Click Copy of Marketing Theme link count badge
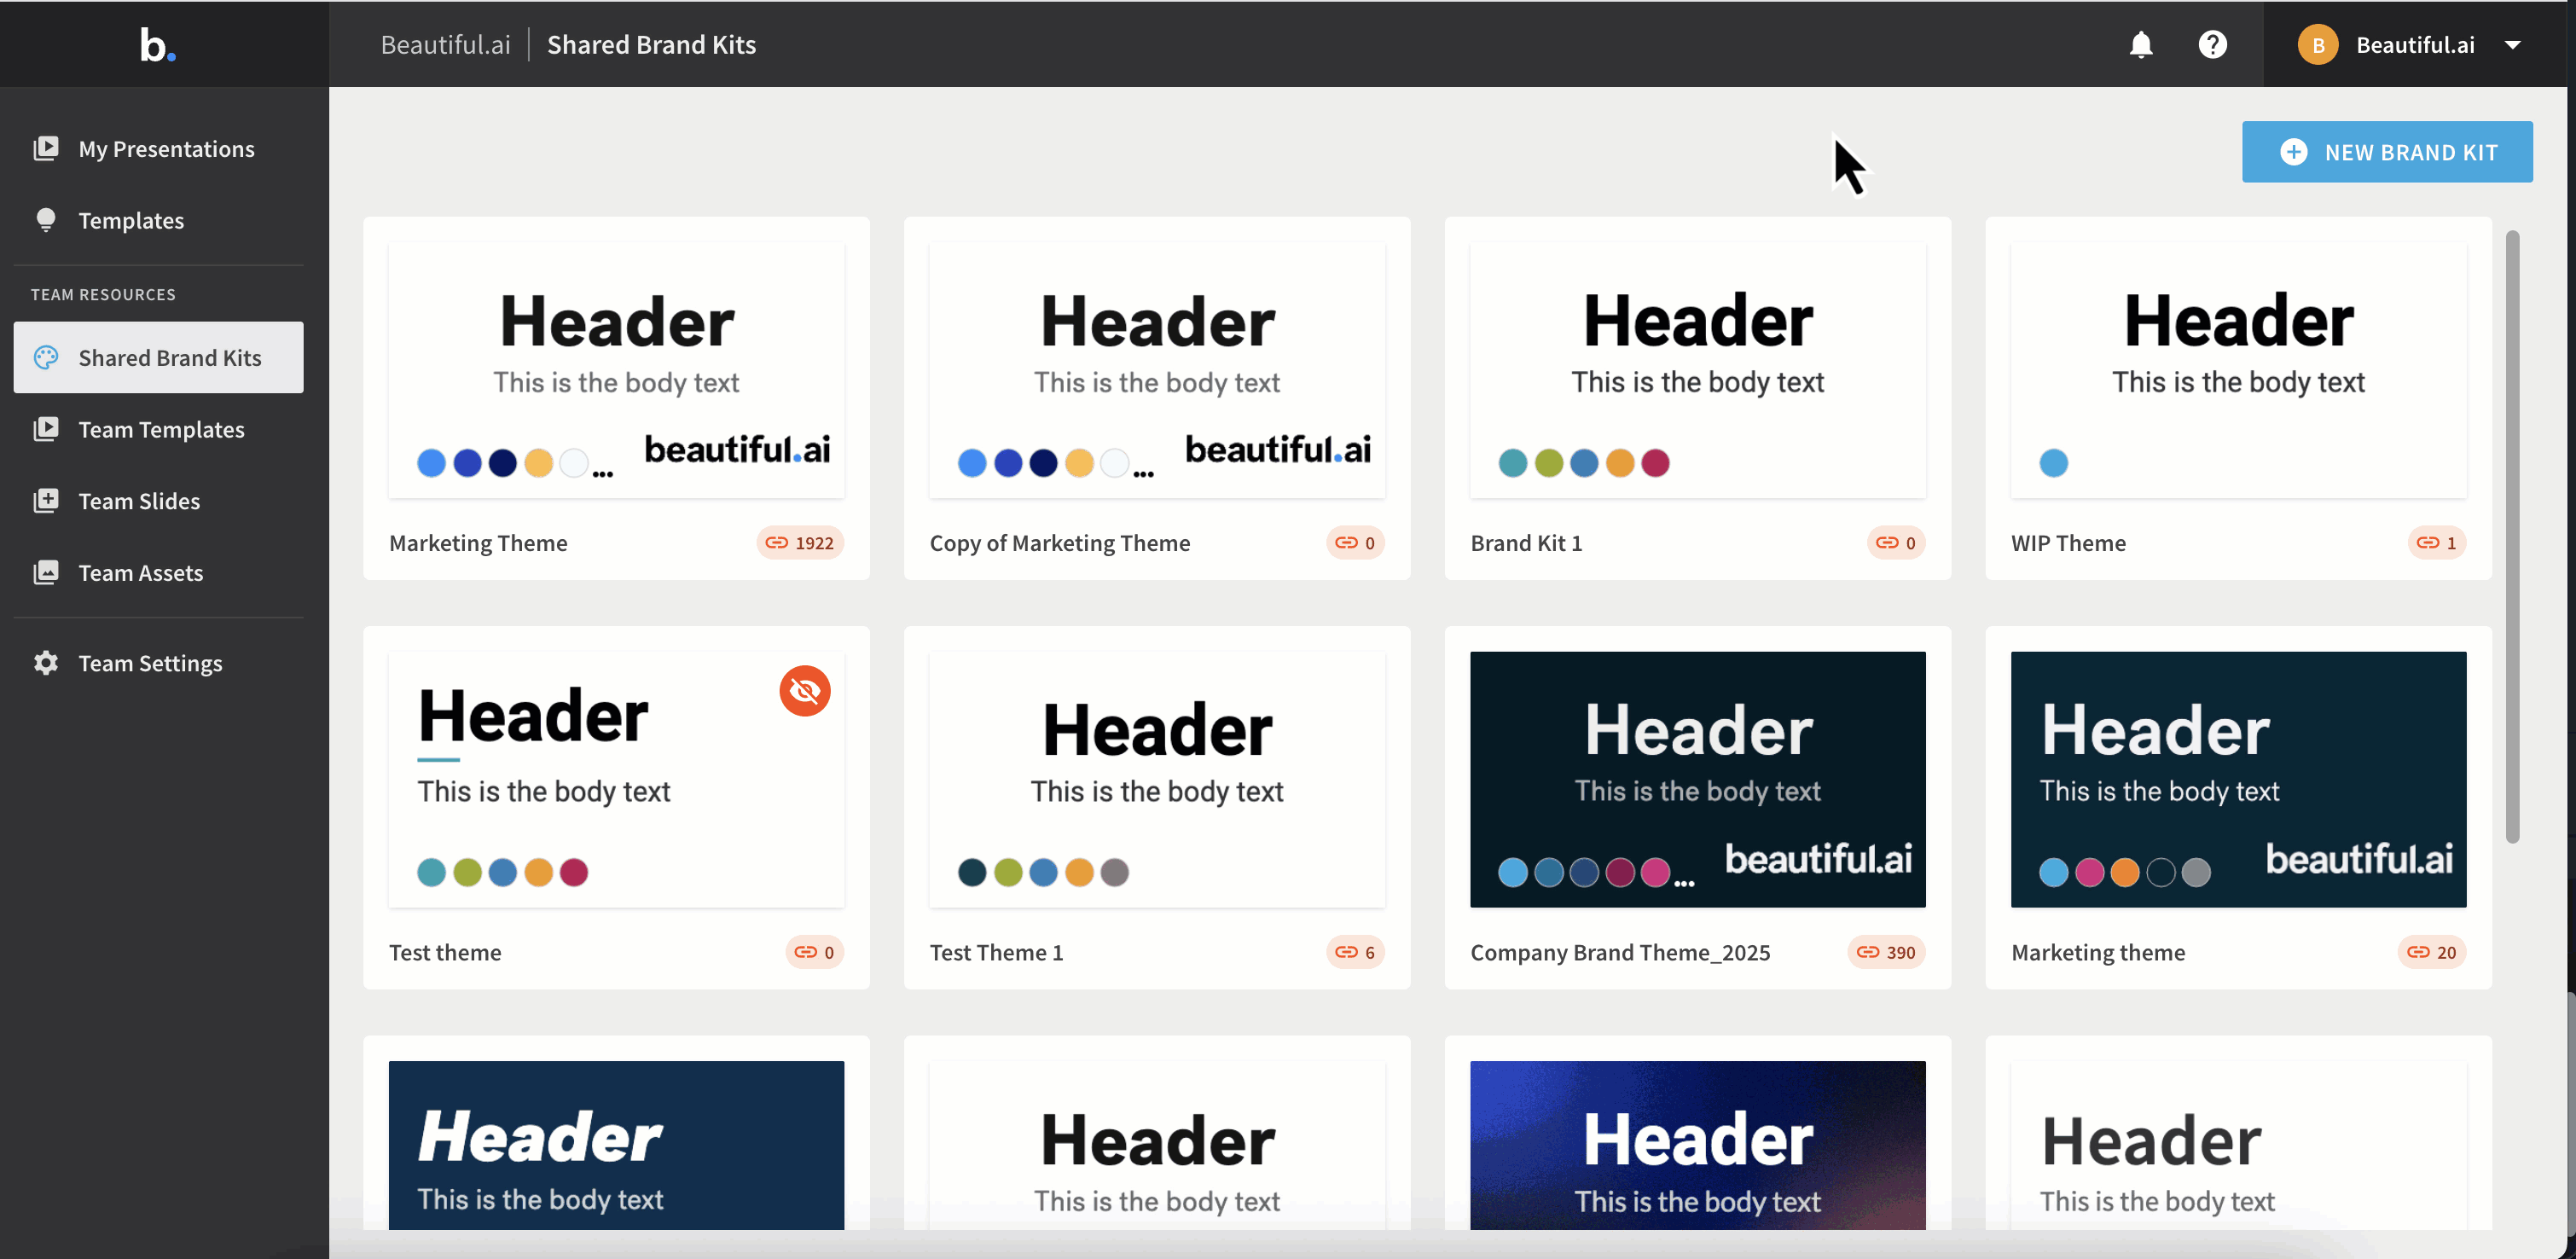This screenshot has width=2576, height=1259. [x=1355, y=543]
